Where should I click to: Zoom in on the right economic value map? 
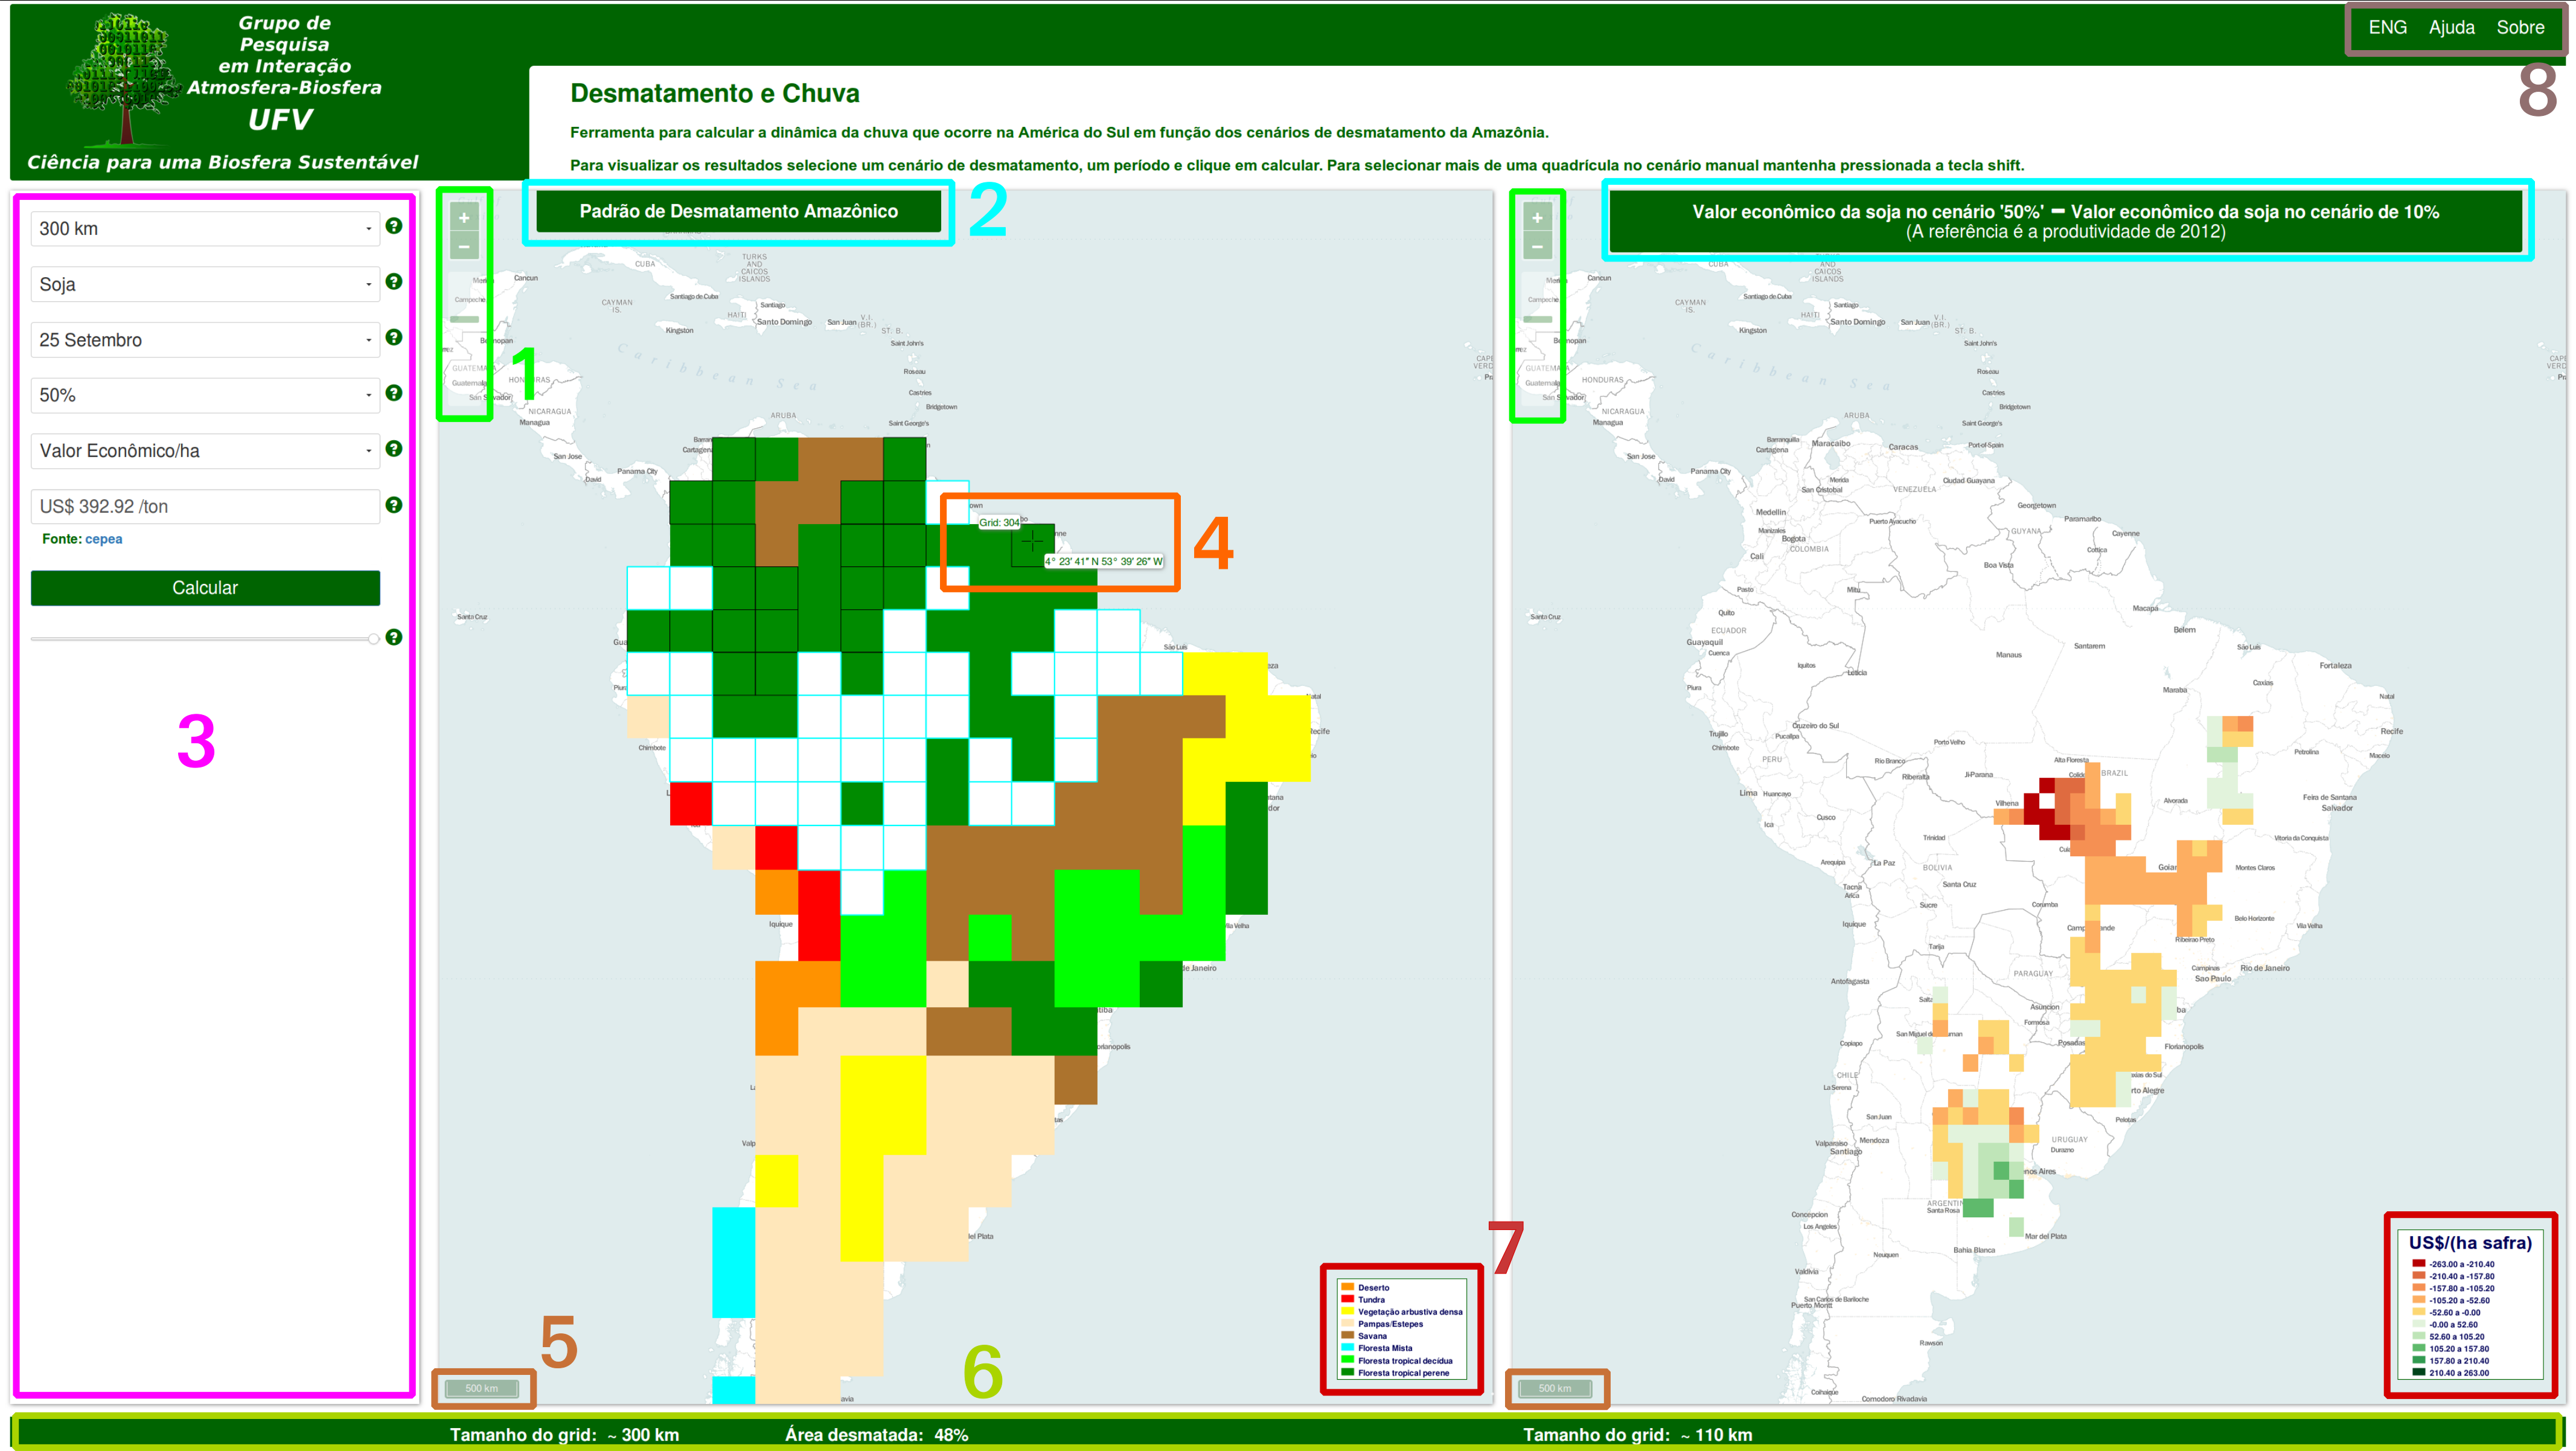[x=1537, y=217]
